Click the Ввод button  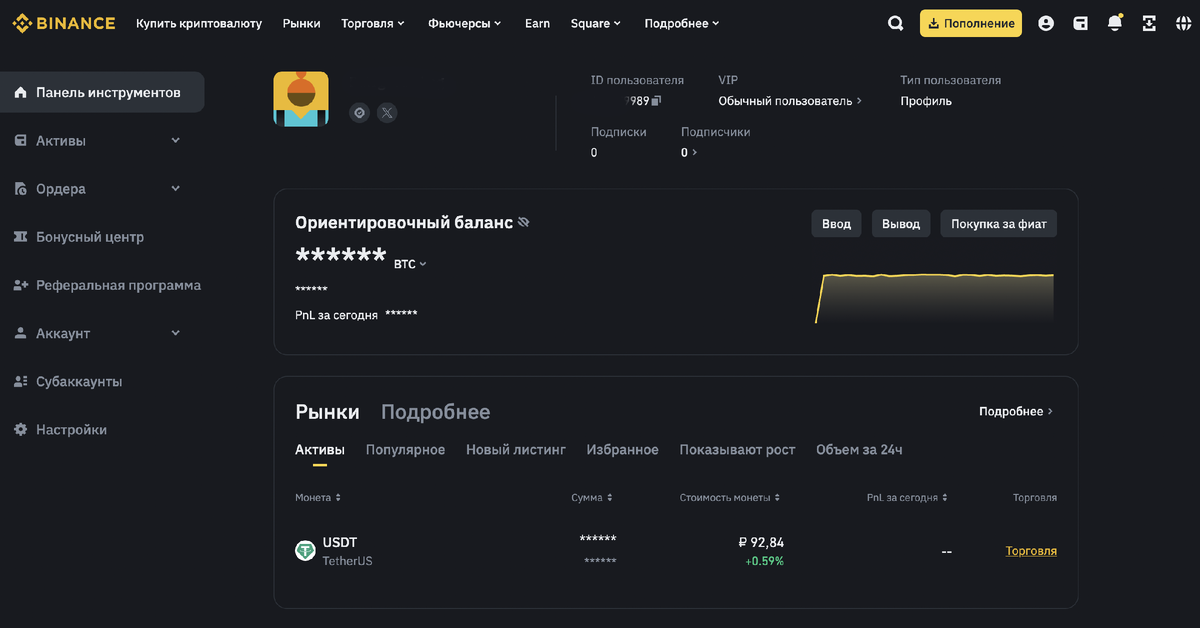click(836, 224)
